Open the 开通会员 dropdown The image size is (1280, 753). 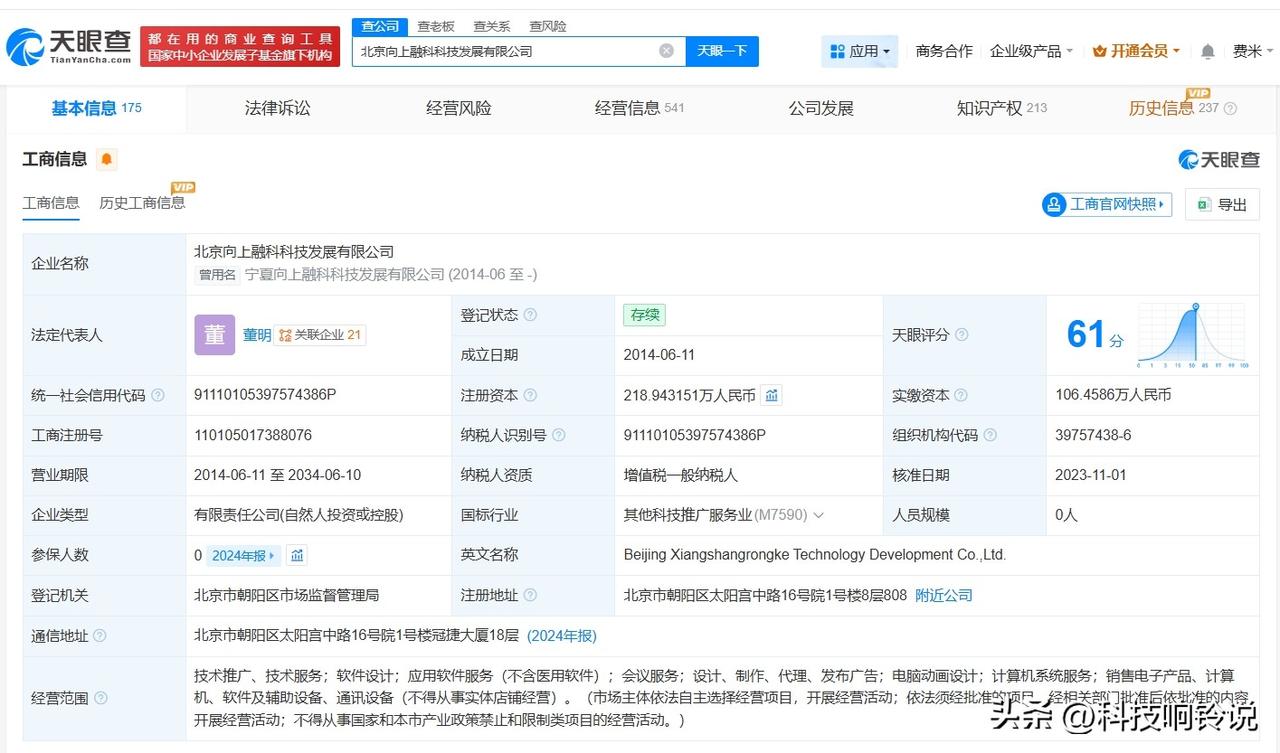tap(1136, 51)
